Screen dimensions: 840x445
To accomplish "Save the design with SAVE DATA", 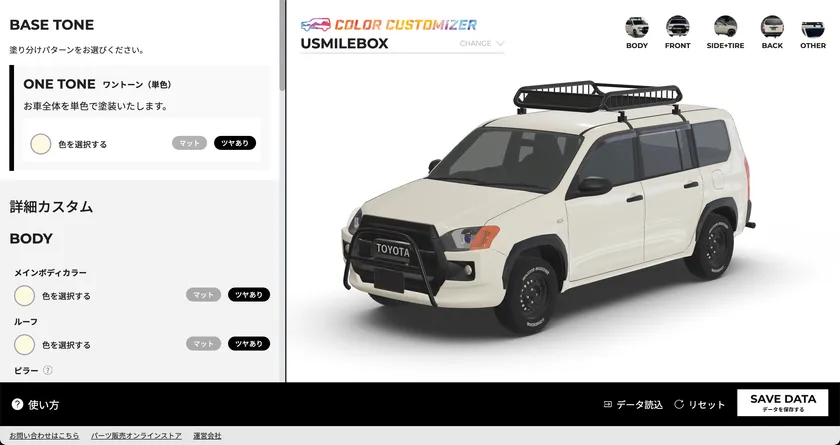I will click(x=783, y=403).
